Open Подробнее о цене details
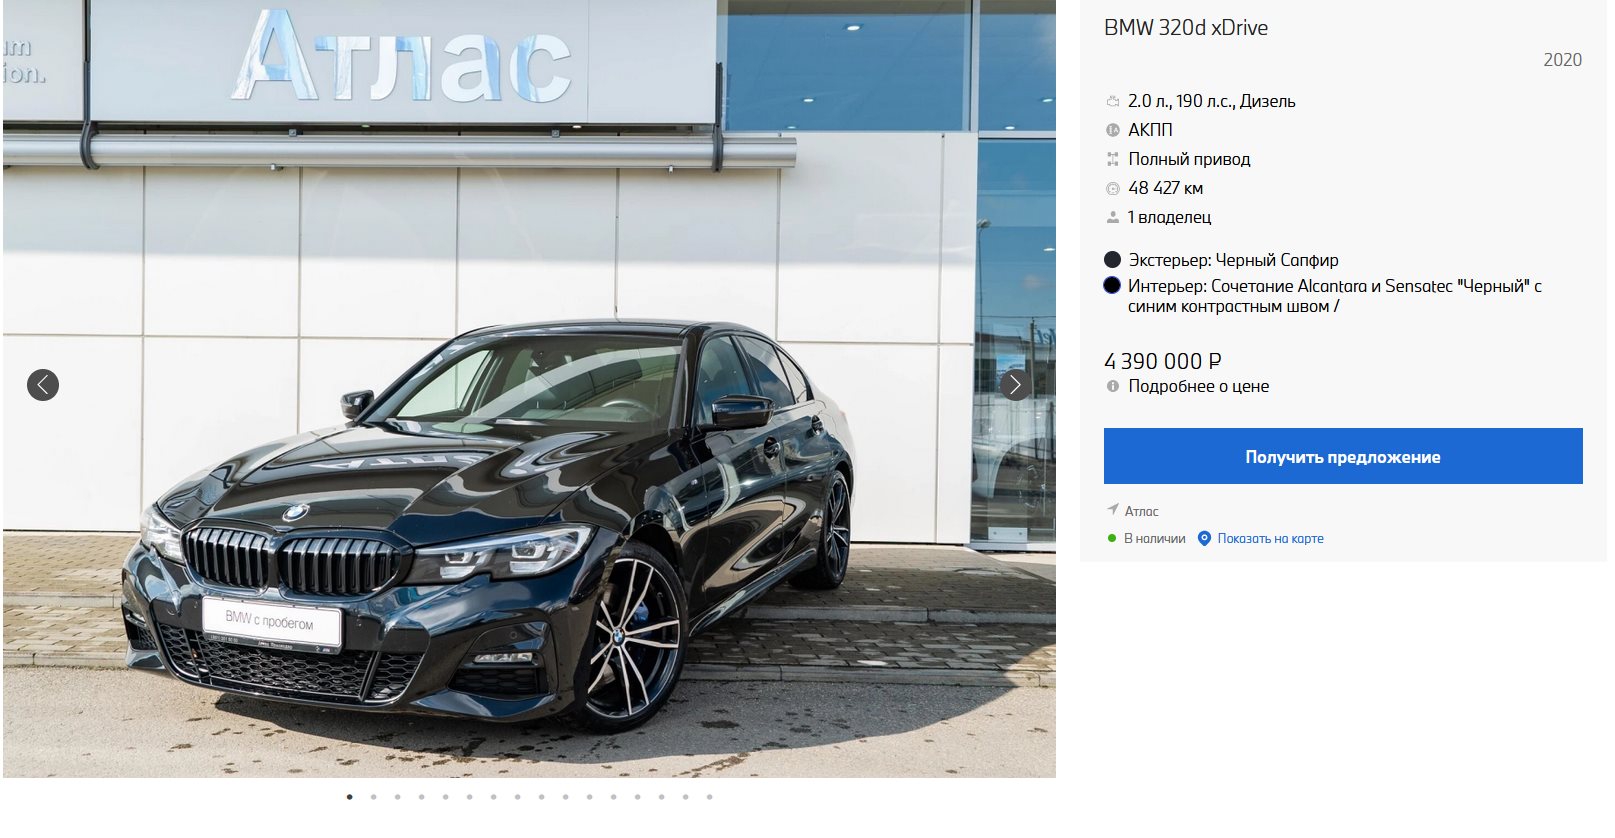 (1198, 386)
